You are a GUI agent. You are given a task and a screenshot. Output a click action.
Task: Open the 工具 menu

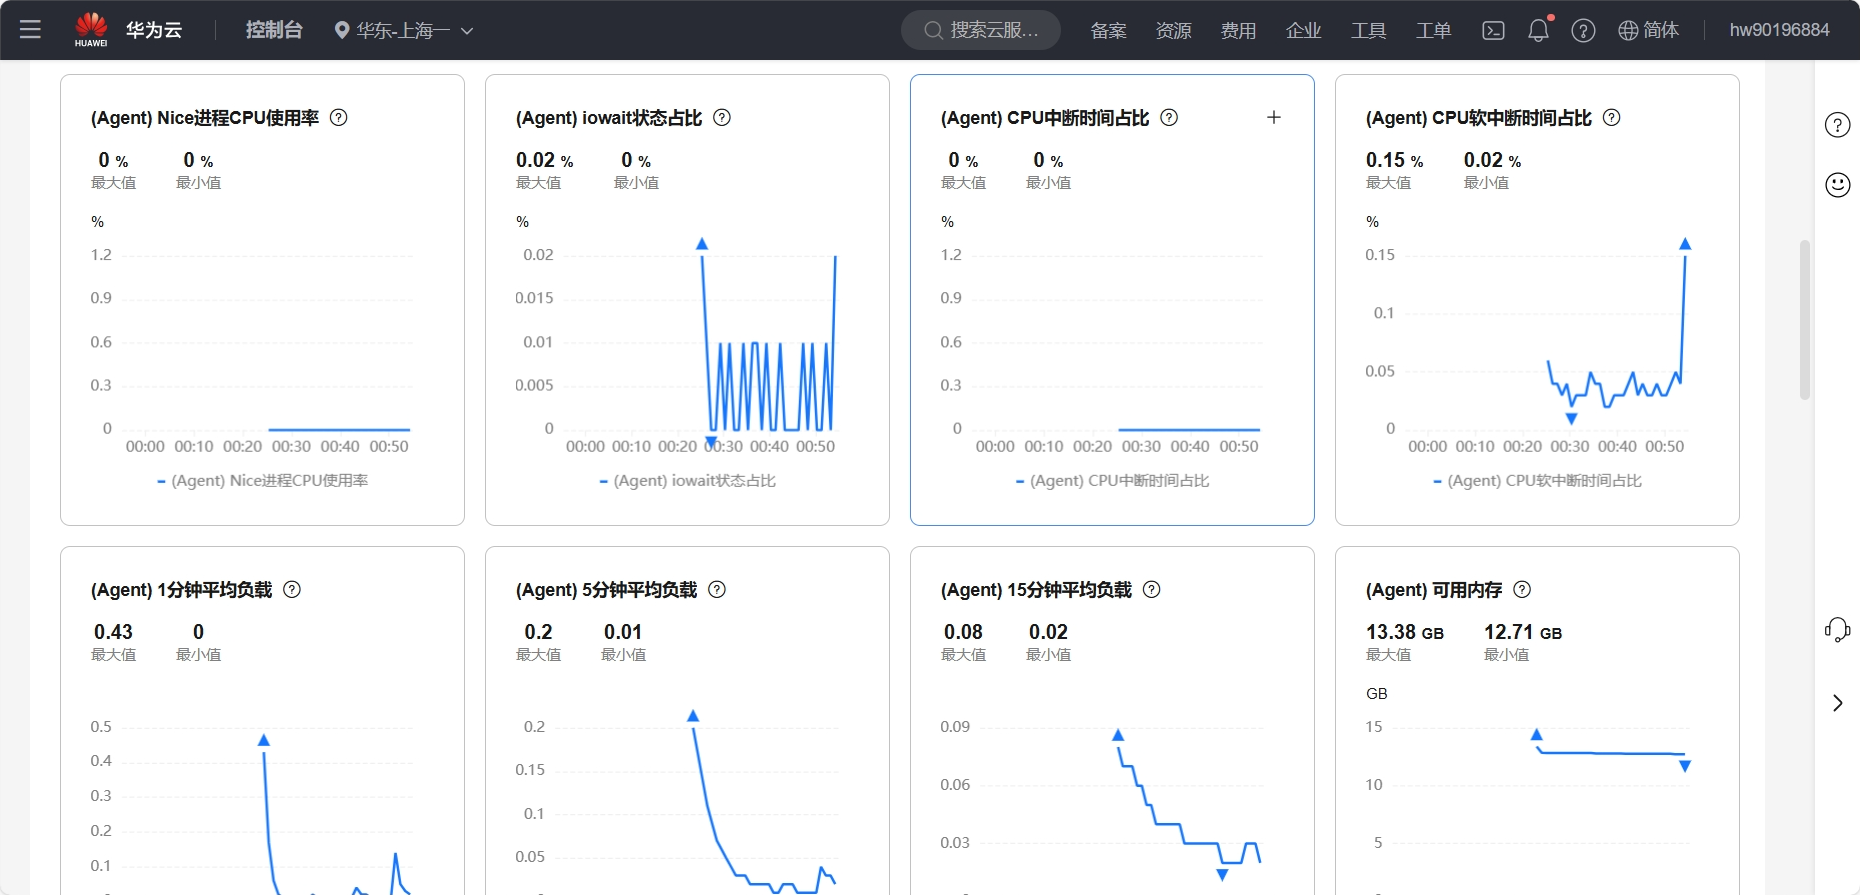[1368, 31]
